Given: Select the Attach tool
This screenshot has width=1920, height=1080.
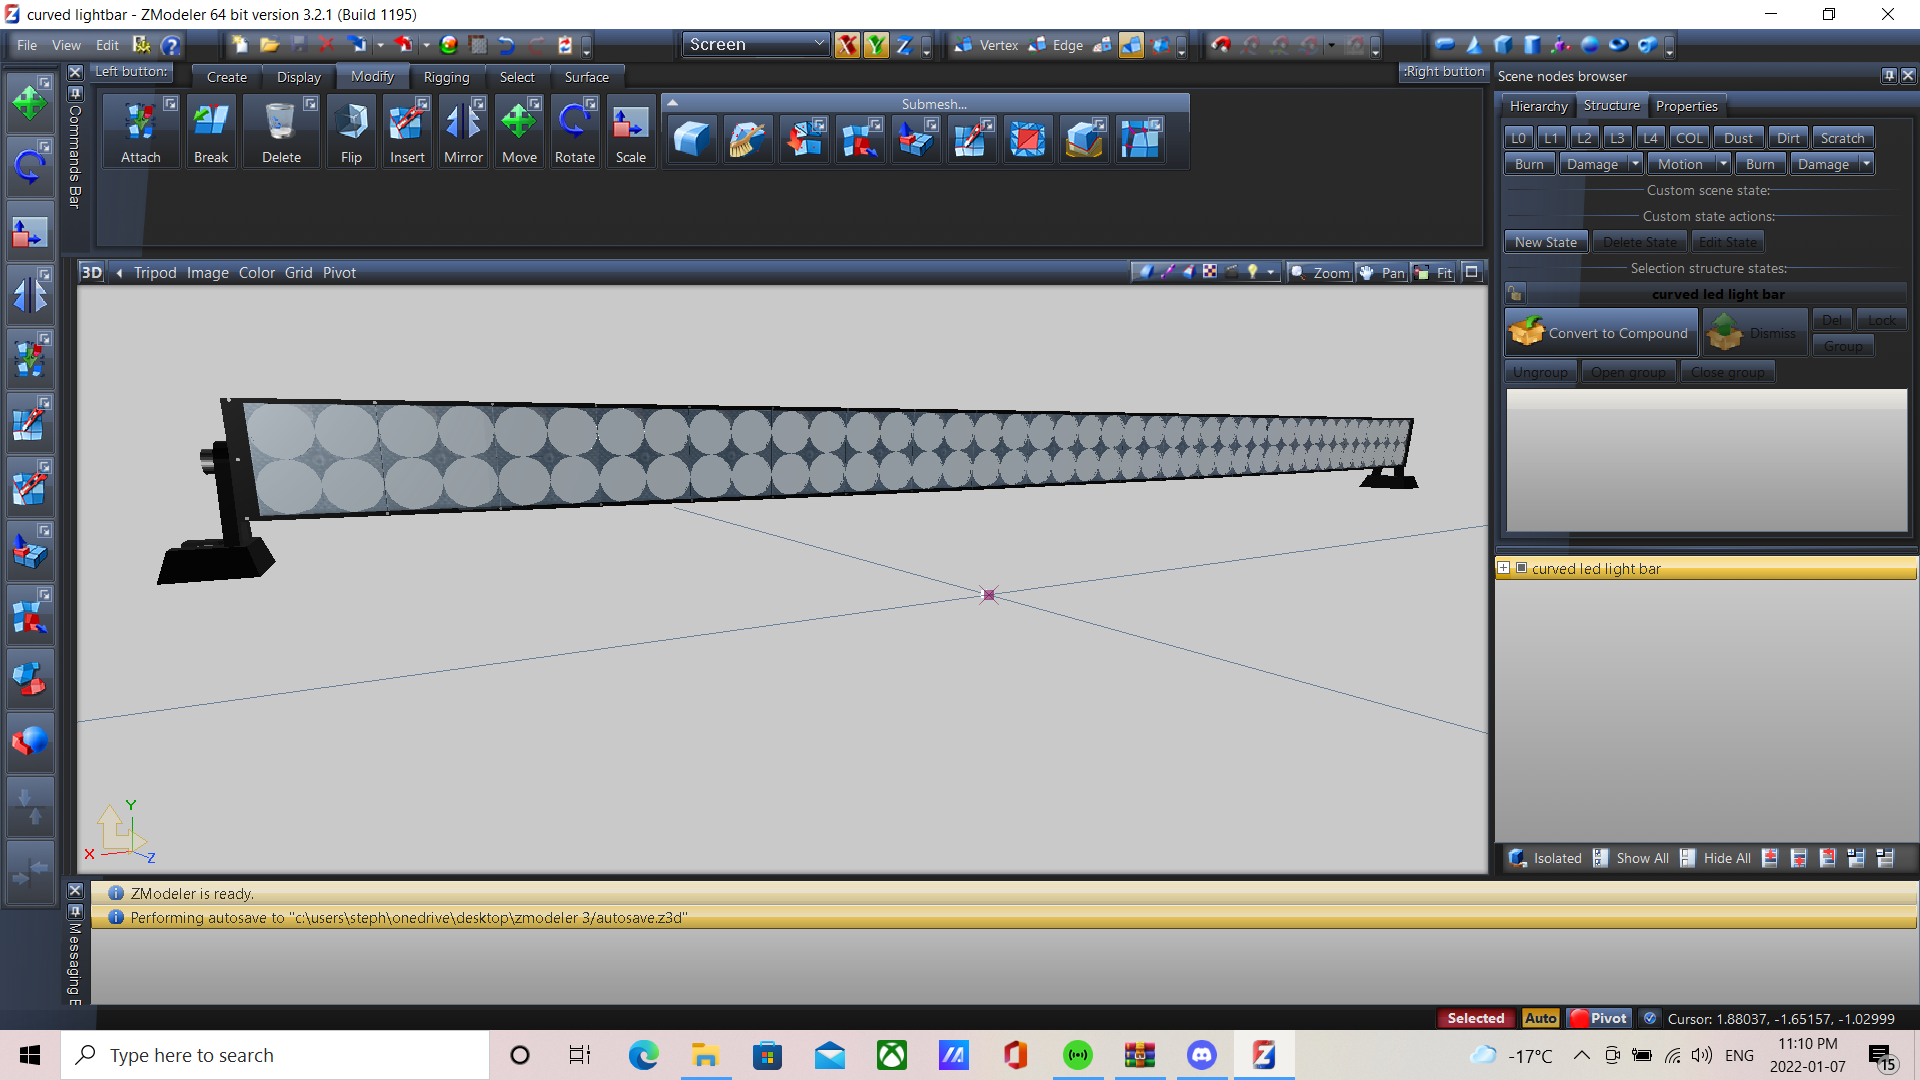Looking at the screenshot, I should pyautogui.click(x=140, y=131).
